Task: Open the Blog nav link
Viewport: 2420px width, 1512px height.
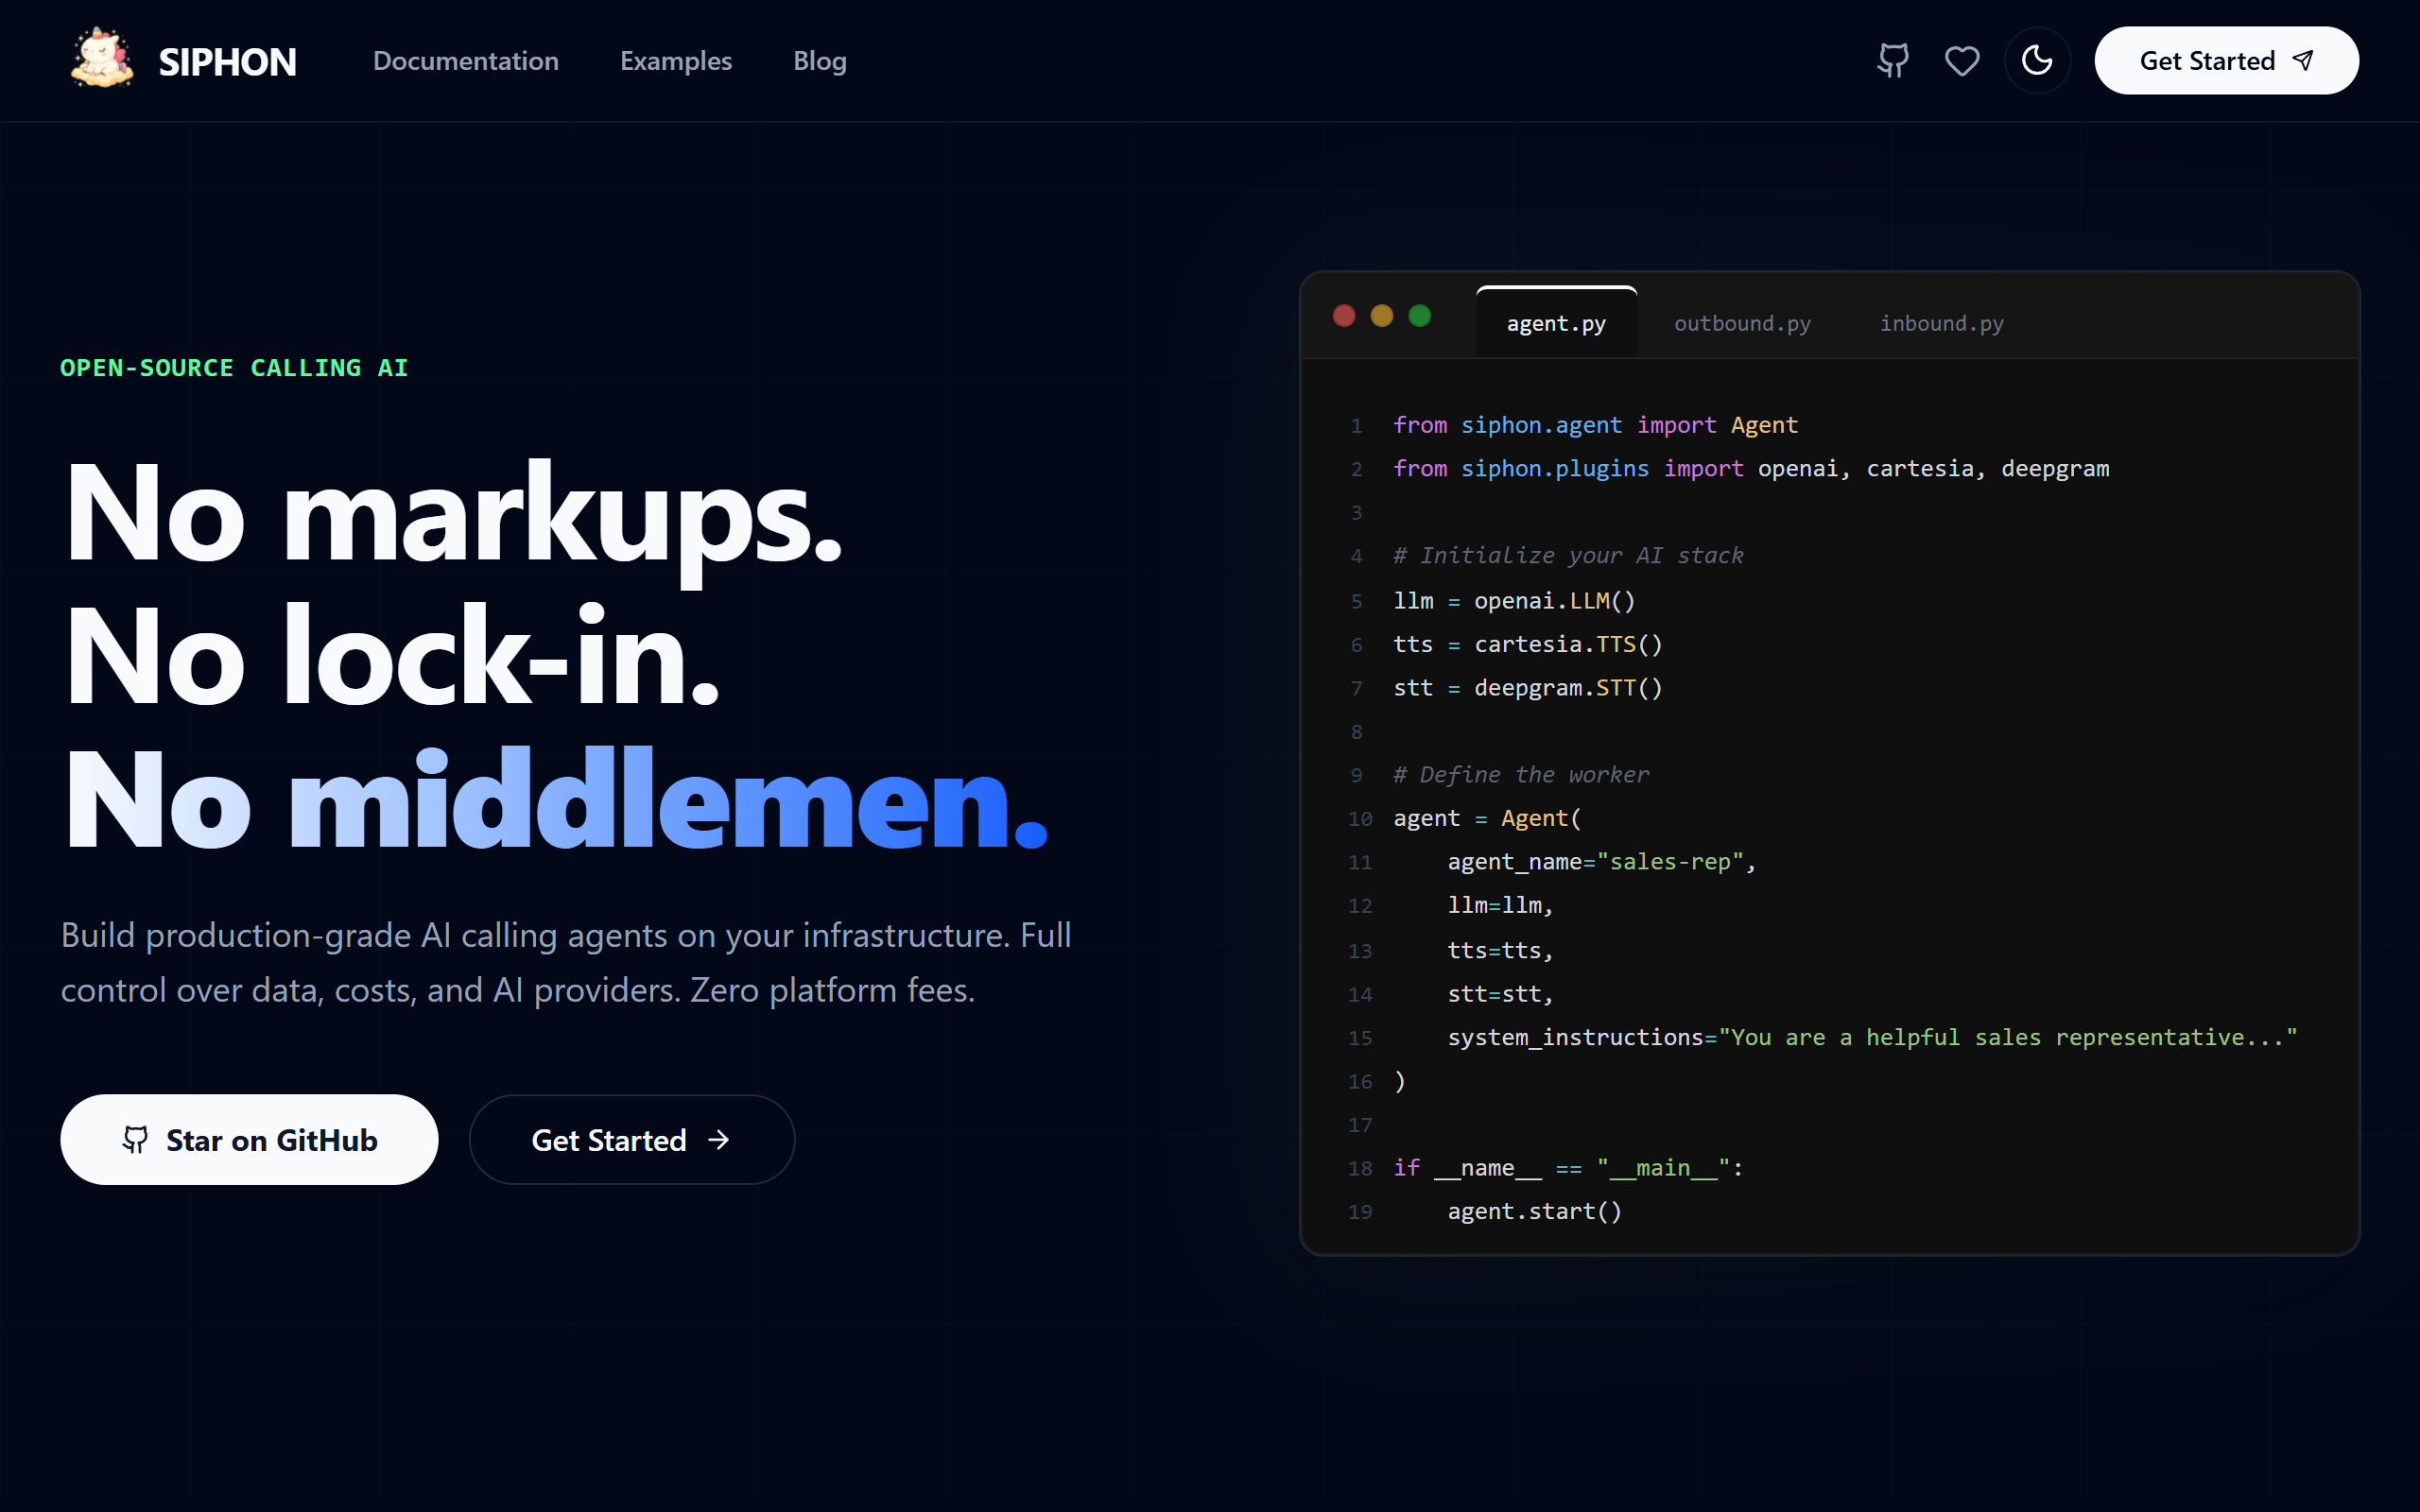Action: pos(820,61)
